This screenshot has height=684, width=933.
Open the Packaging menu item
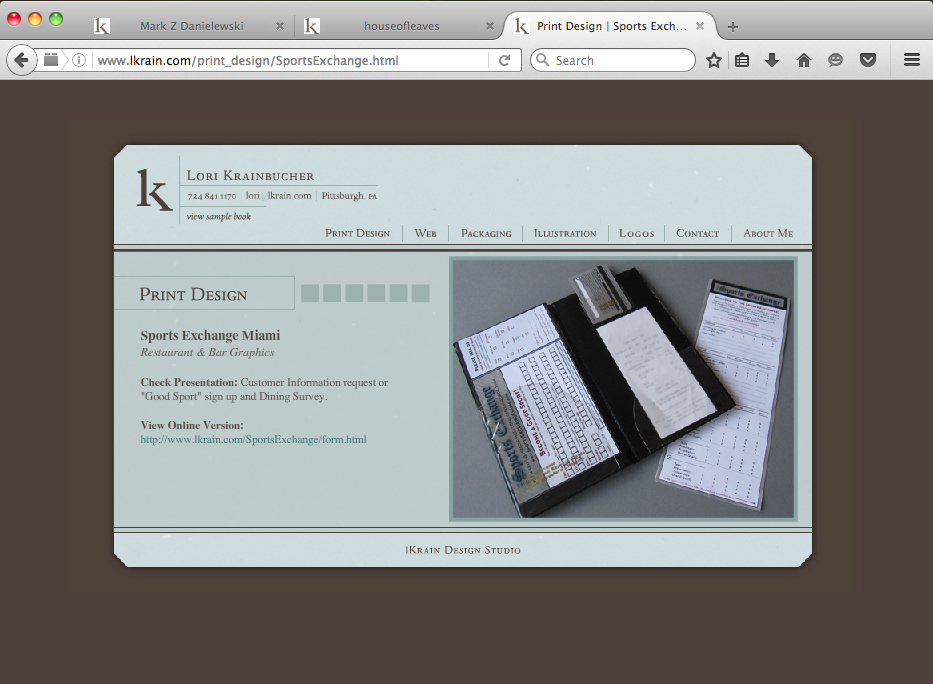pyautogui.click(x=486, y=233)
